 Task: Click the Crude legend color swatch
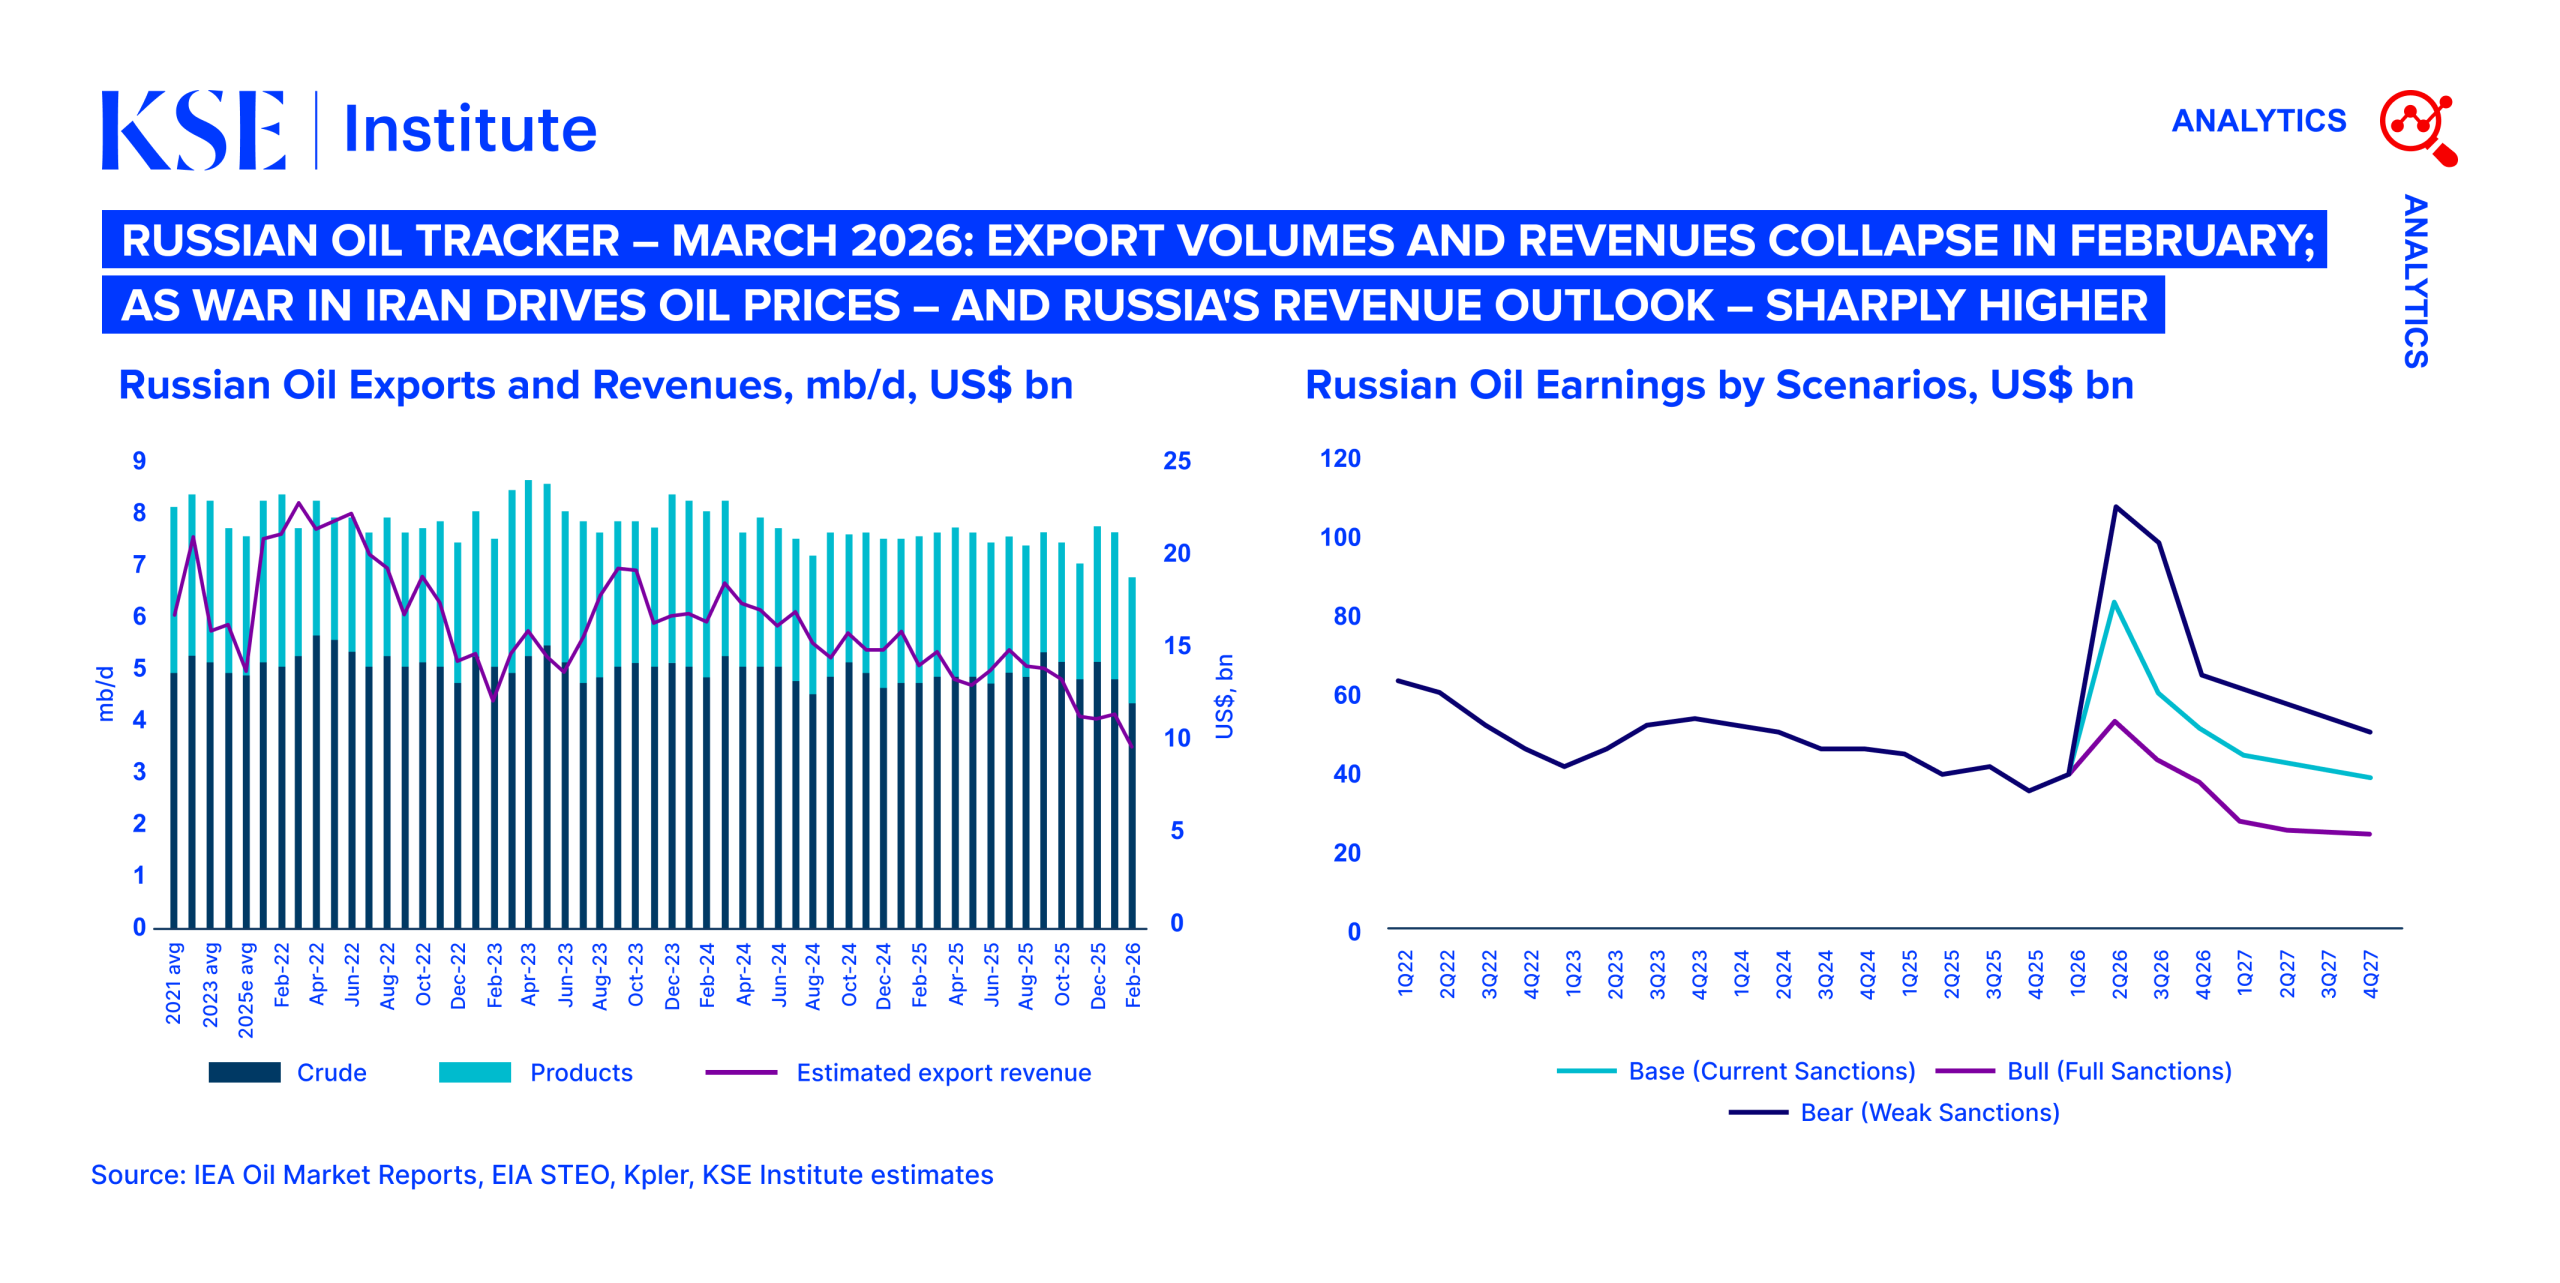pos(244,1072)
